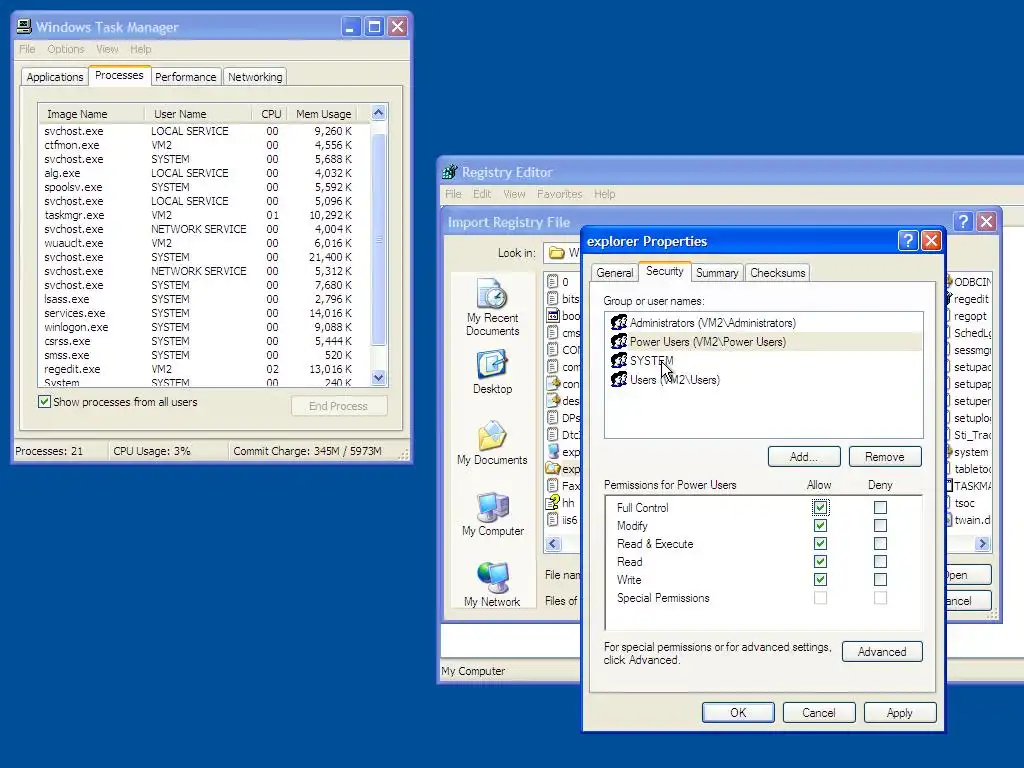Click Add... button for group names
The image size is (1024, 768).
pyautogui.click(x=804, y=456)
